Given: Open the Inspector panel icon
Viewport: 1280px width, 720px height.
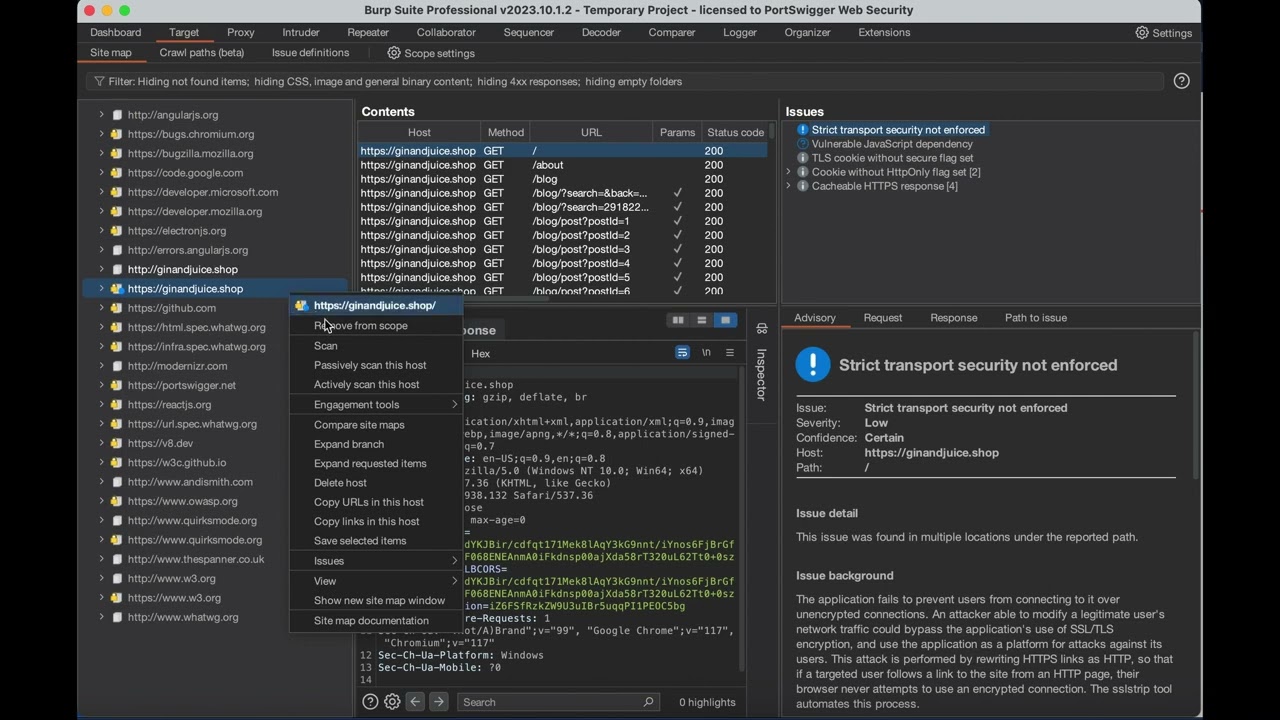Looking at the screenshot, I should coord(761,328).
